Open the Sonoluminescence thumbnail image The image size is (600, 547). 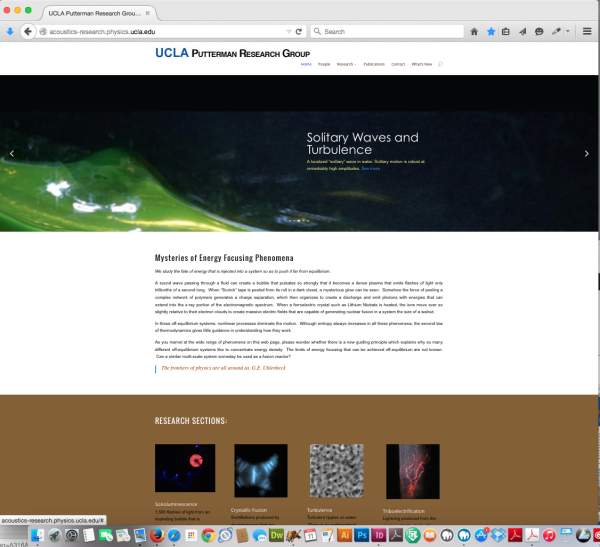pyautogui.click(x=185, y=468)
